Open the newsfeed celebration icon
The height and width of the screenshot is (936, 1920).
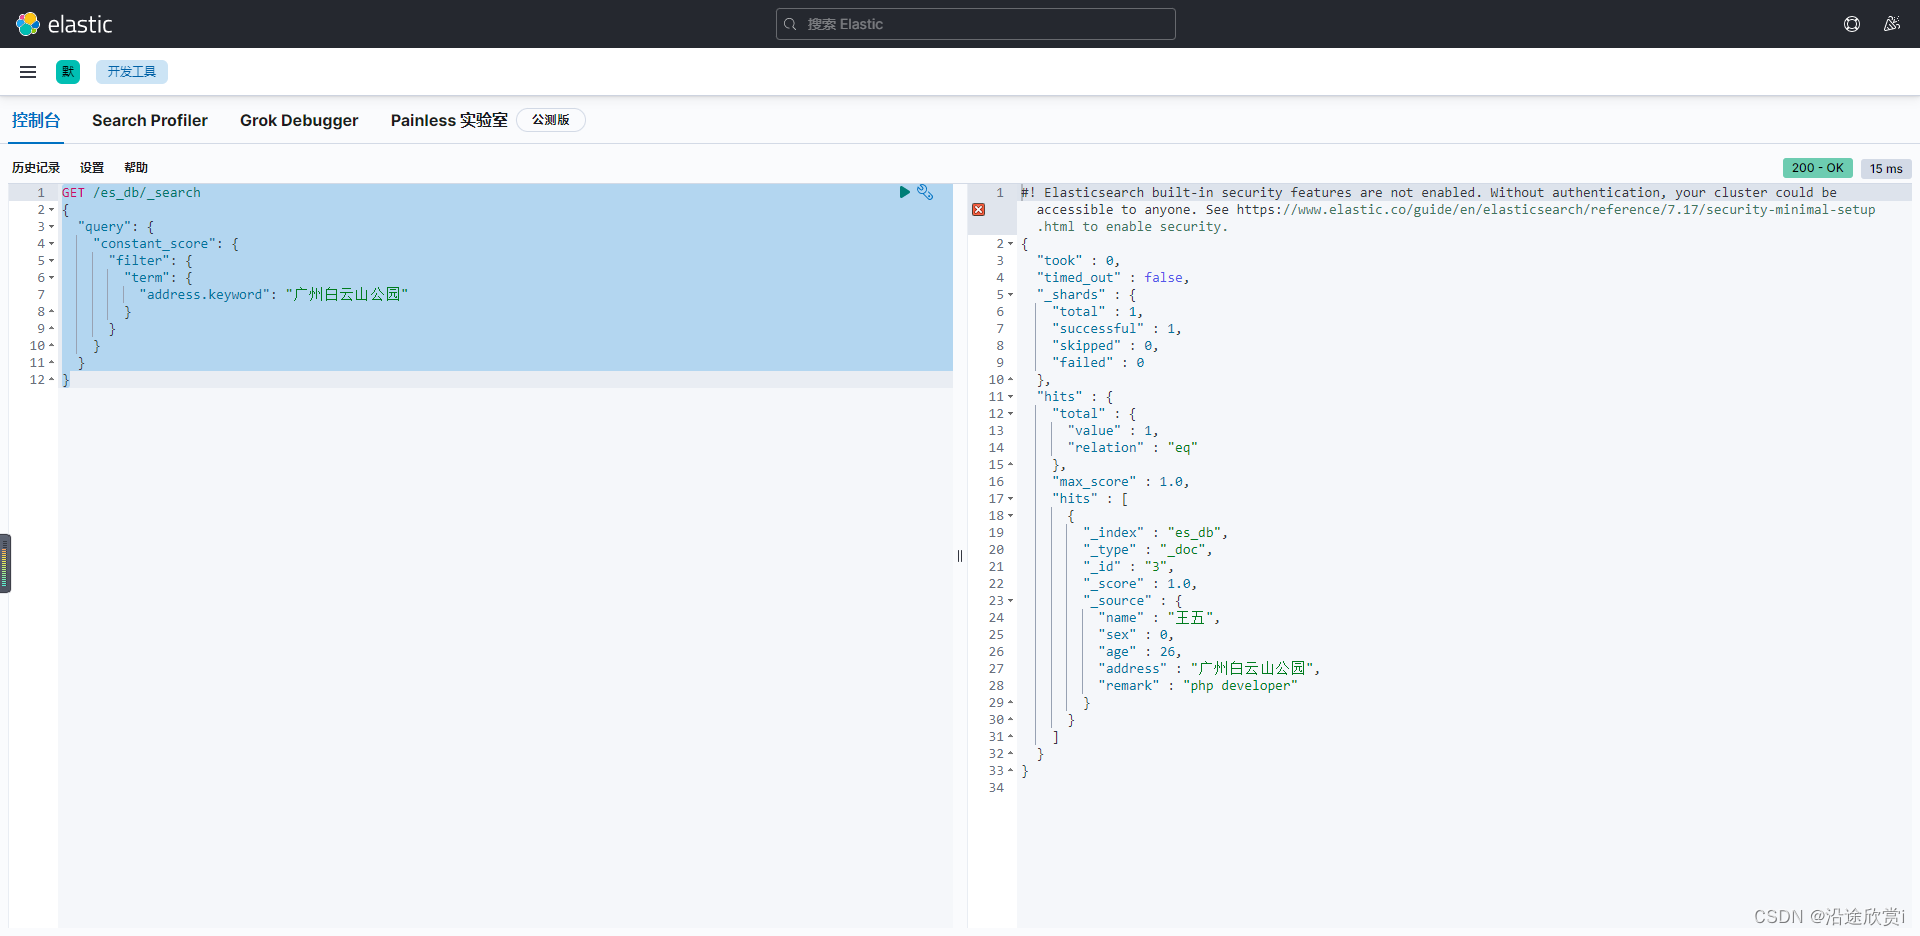tap(1892, 24)
